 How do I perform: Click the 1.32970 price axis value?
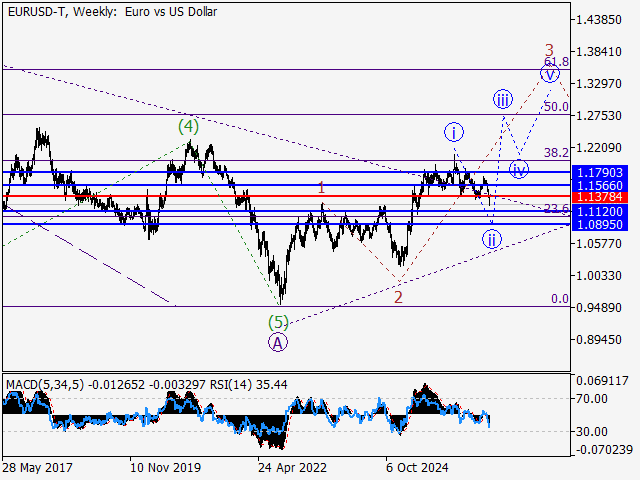599,84
